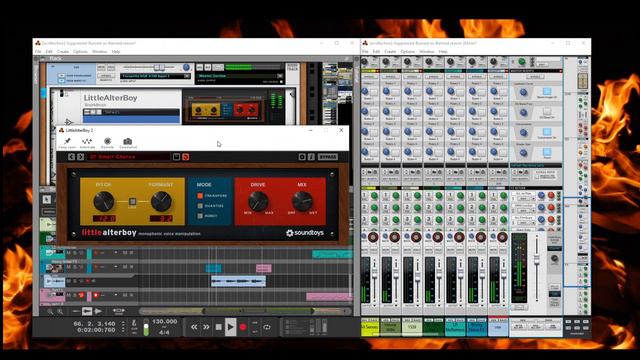Click the pitch value display reading 12.0
The width and height of the screenshot is (640, 360).
[104, 219]
